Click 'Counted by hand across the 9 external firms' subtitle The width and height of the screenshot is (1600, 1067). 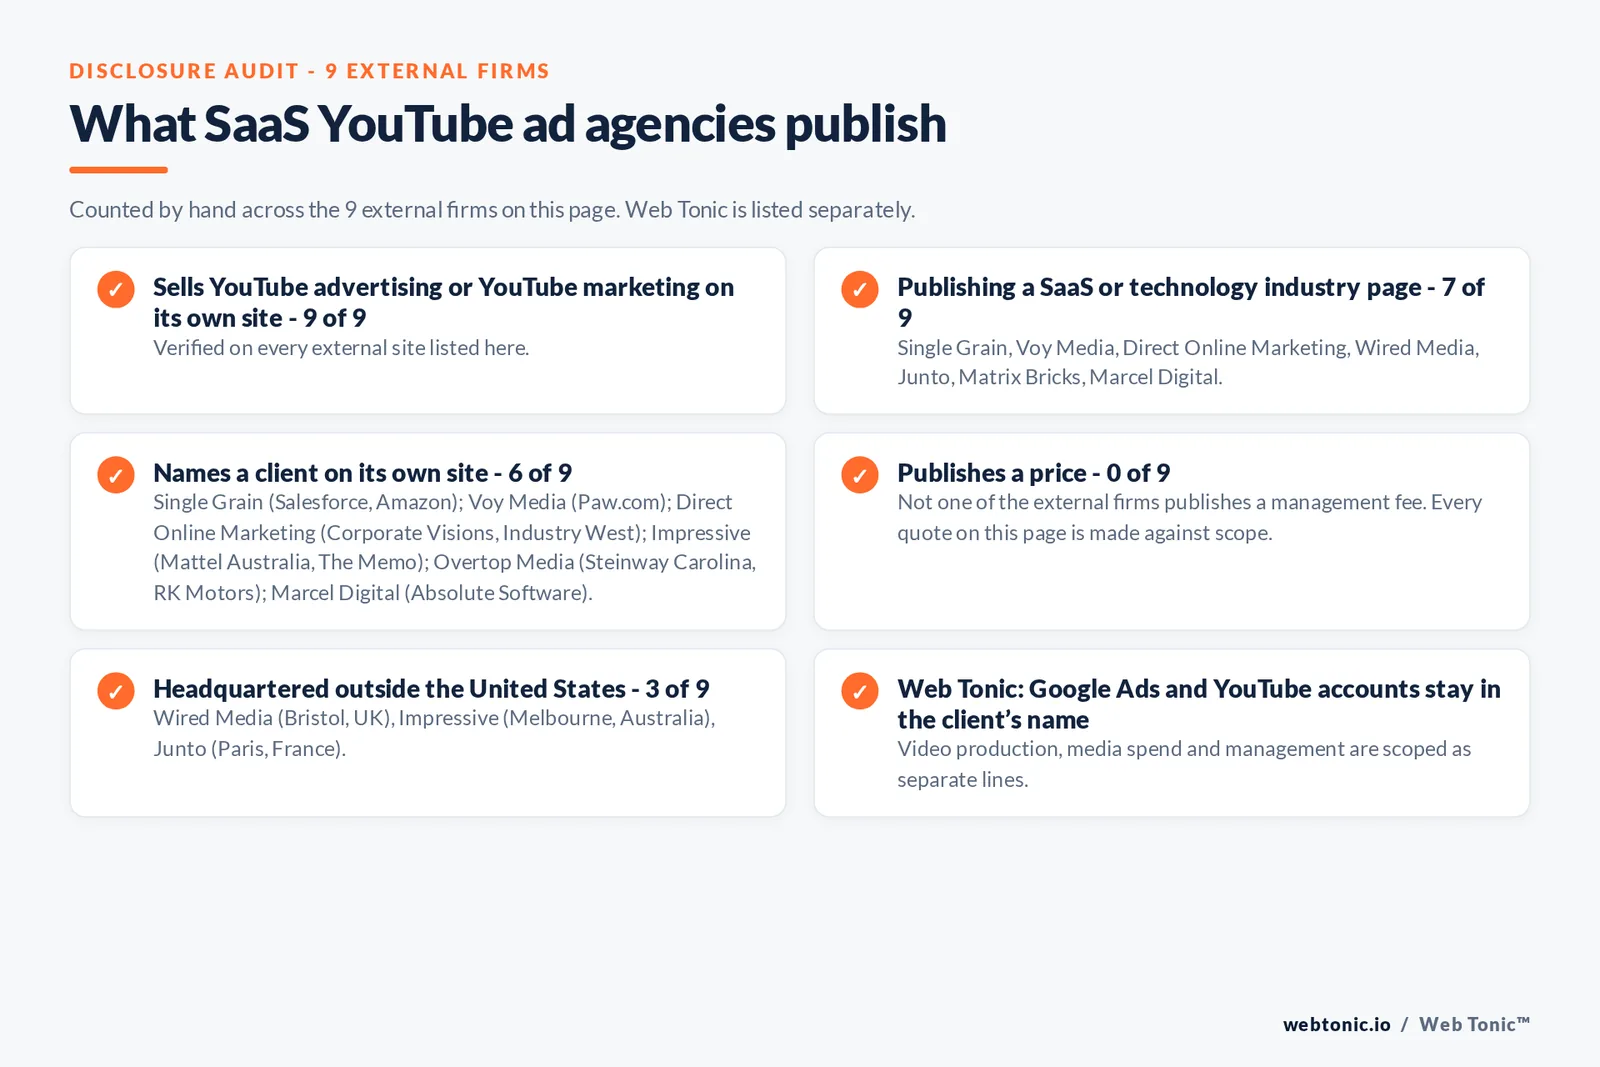492,210
